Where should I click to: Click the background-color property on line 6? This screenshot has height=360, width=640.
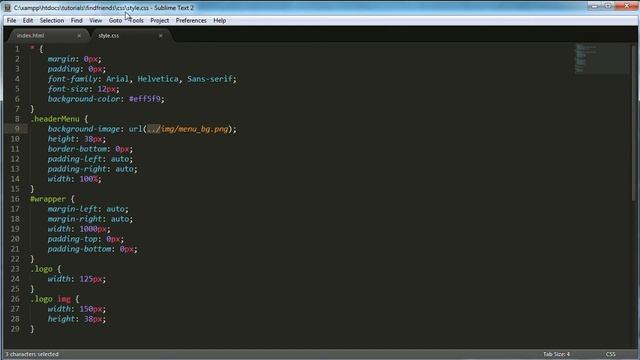tap(84, 99)
